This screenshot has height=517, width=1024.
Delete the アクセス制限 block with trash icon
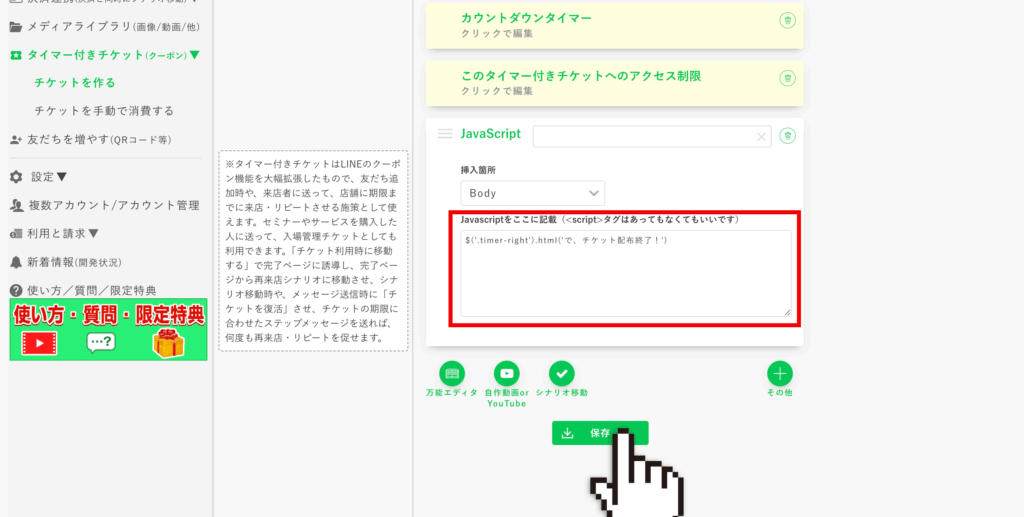(788, 78)
